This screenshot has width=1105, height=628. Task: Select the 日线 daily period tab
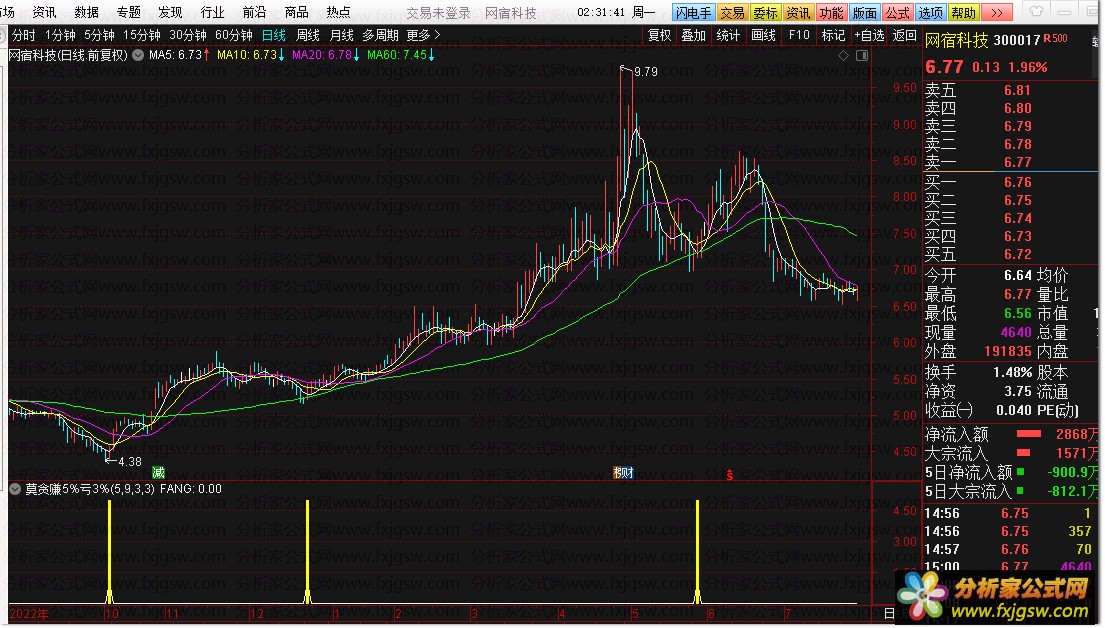(273, 35)
